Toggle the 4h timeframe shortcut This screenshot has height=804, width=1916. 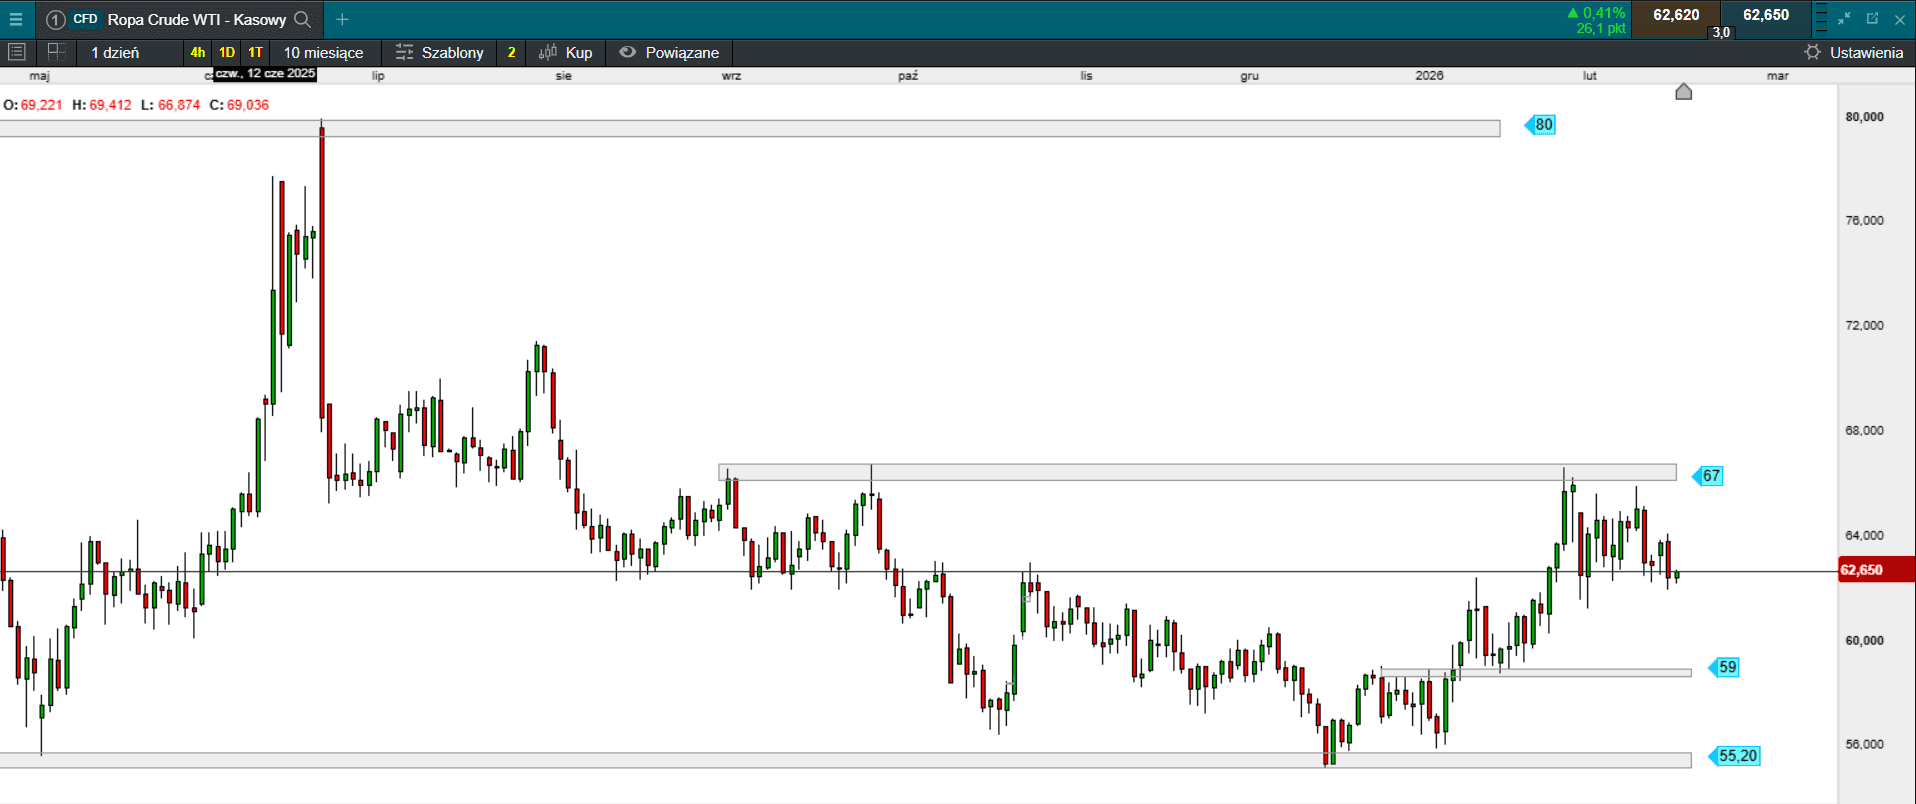pyautogui.click(x=198, y=53)
